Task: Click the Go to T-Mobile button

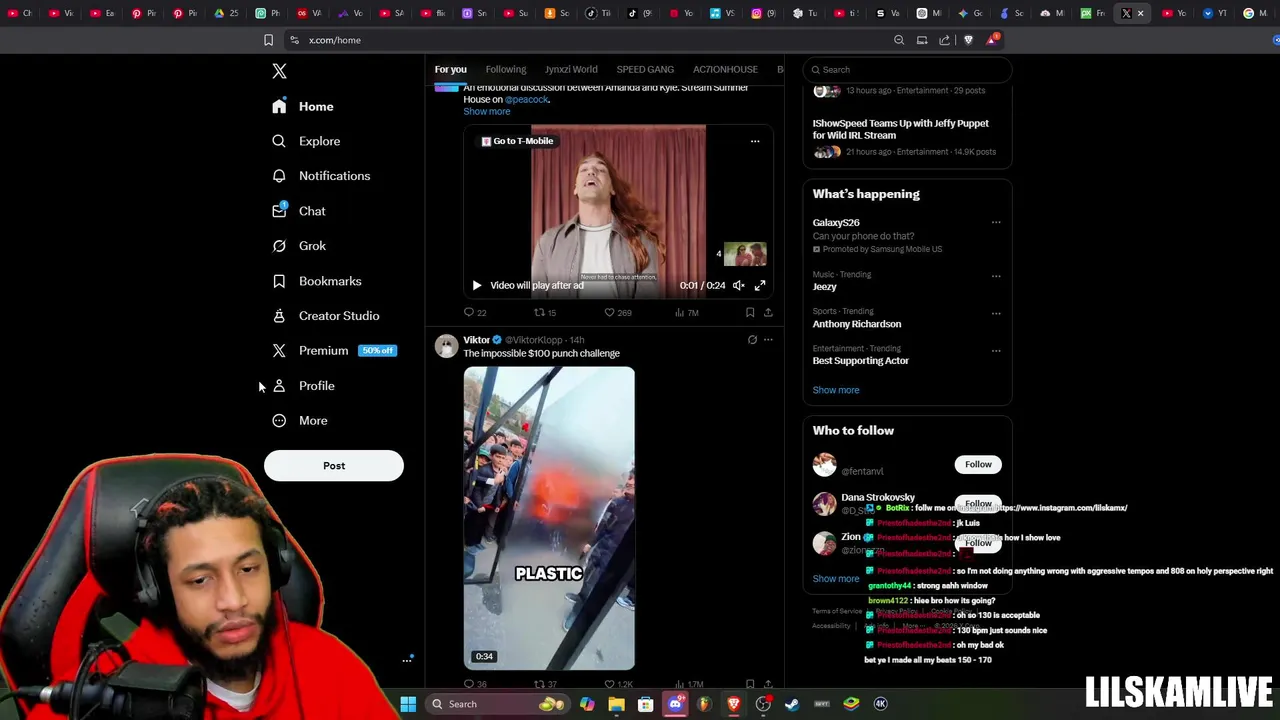Action: click(517, 141)
